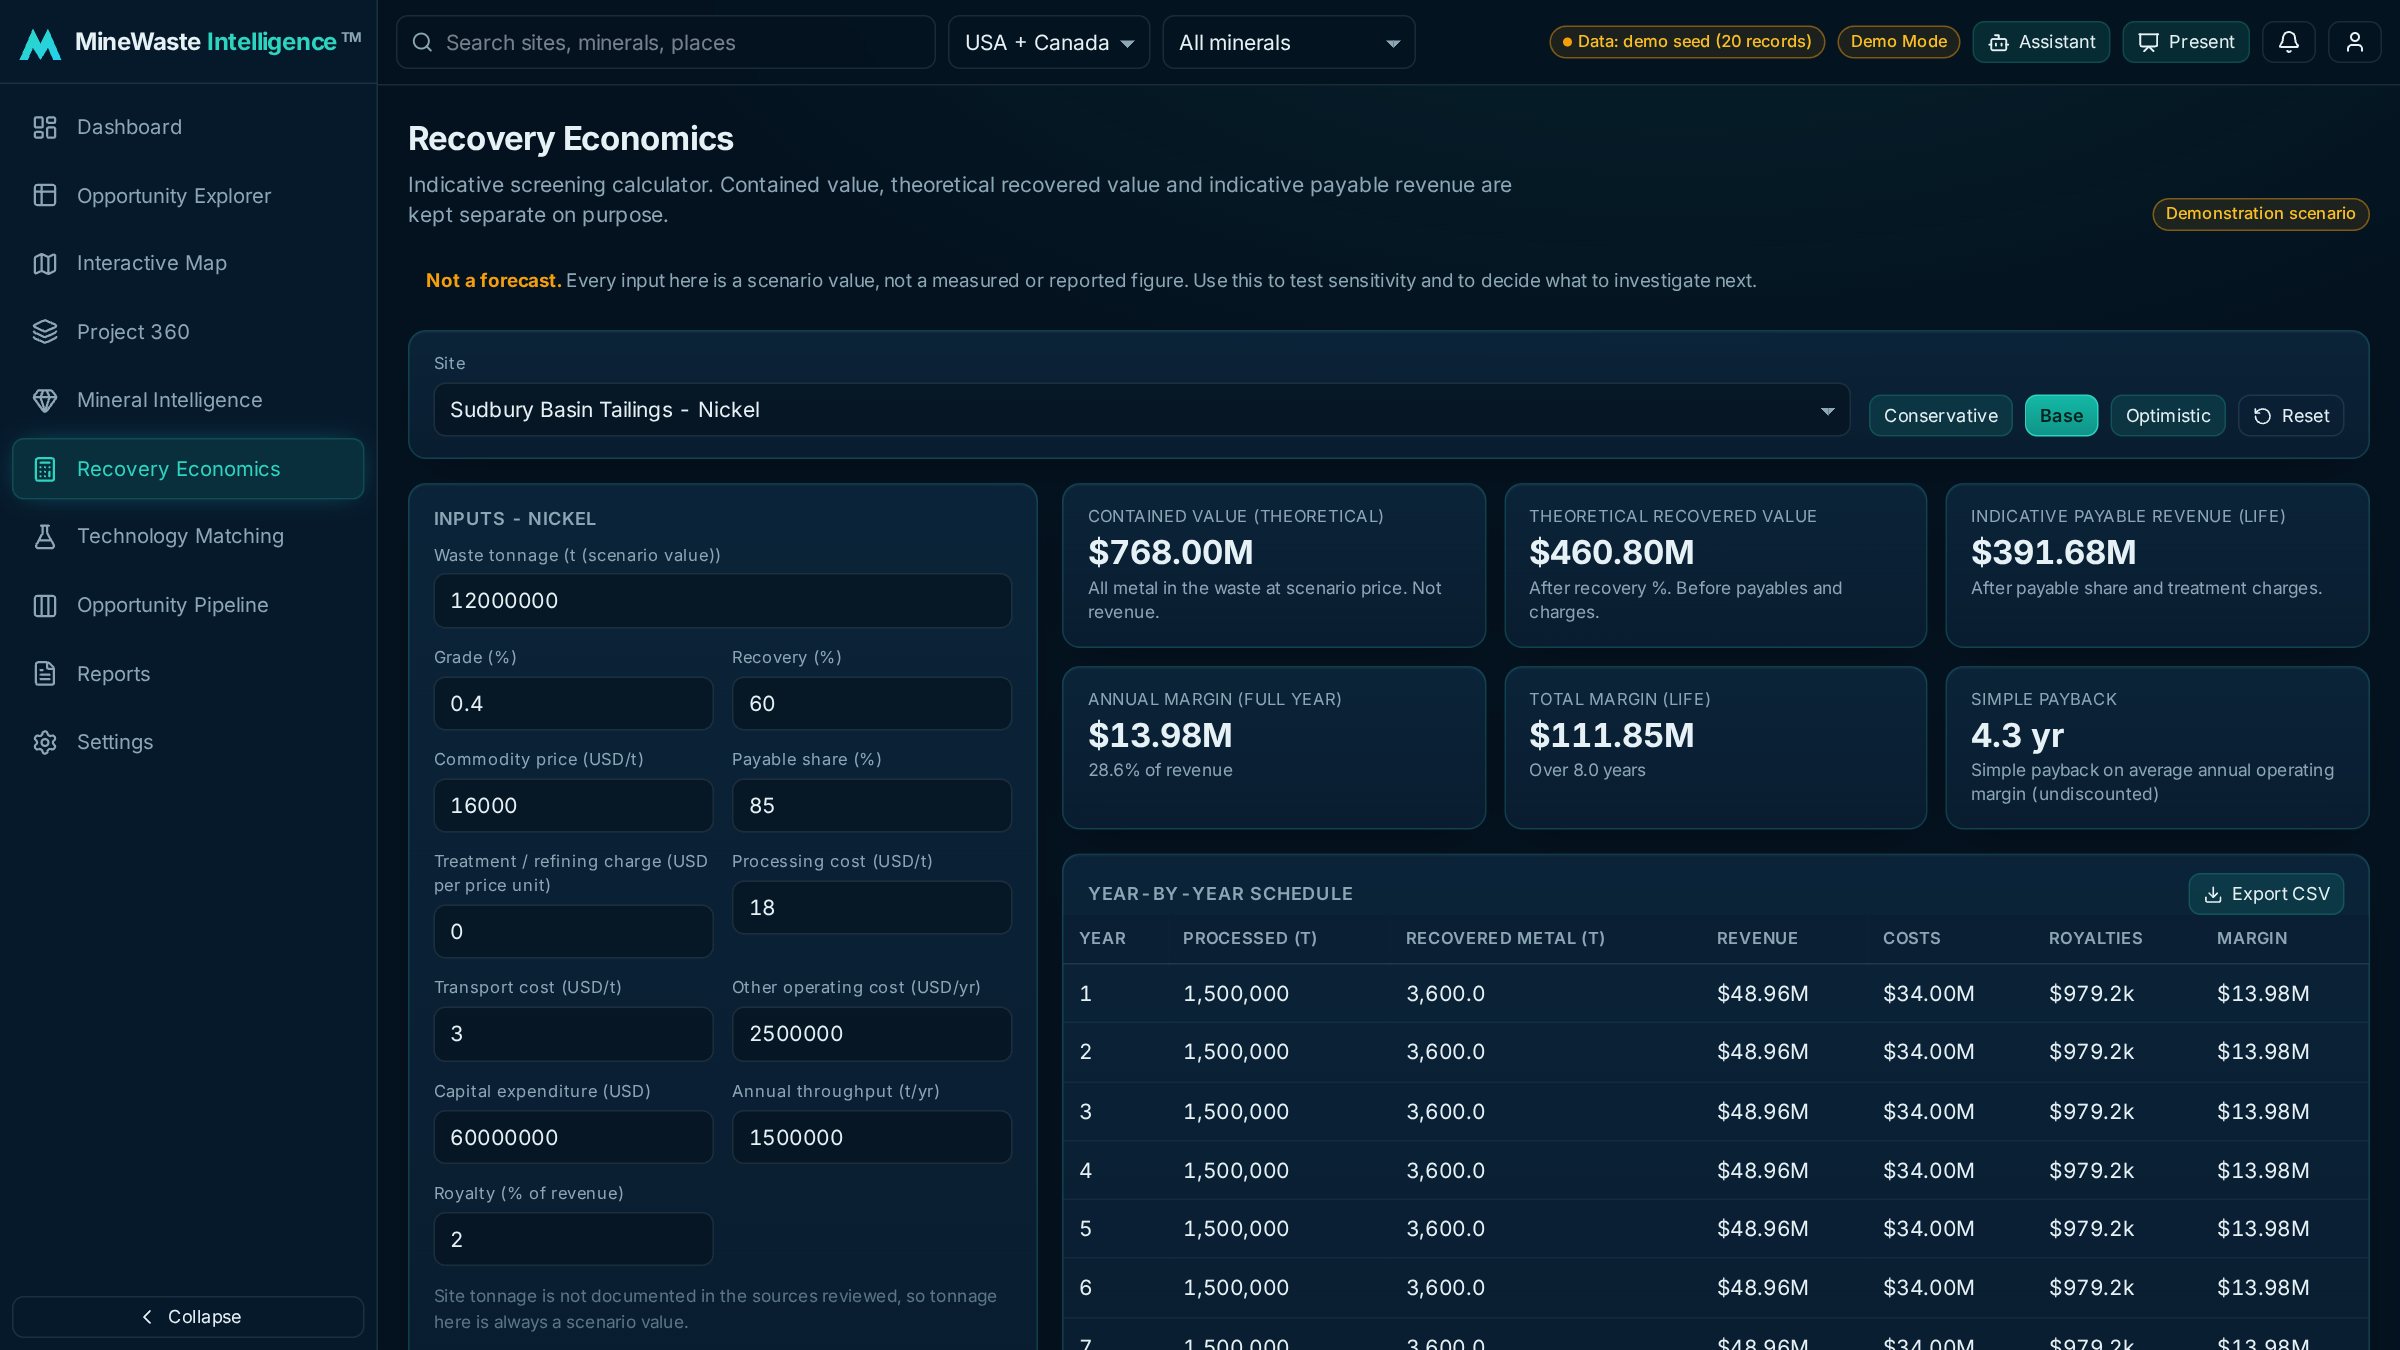Screen dimensions: 2400x1350
Task: Click the Present screen icon
Action: click(x=2148, y=42)
